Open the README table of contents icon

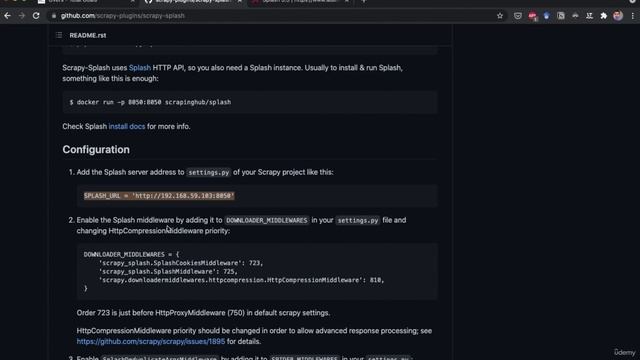pyautogui.click(x=59, y=36)
